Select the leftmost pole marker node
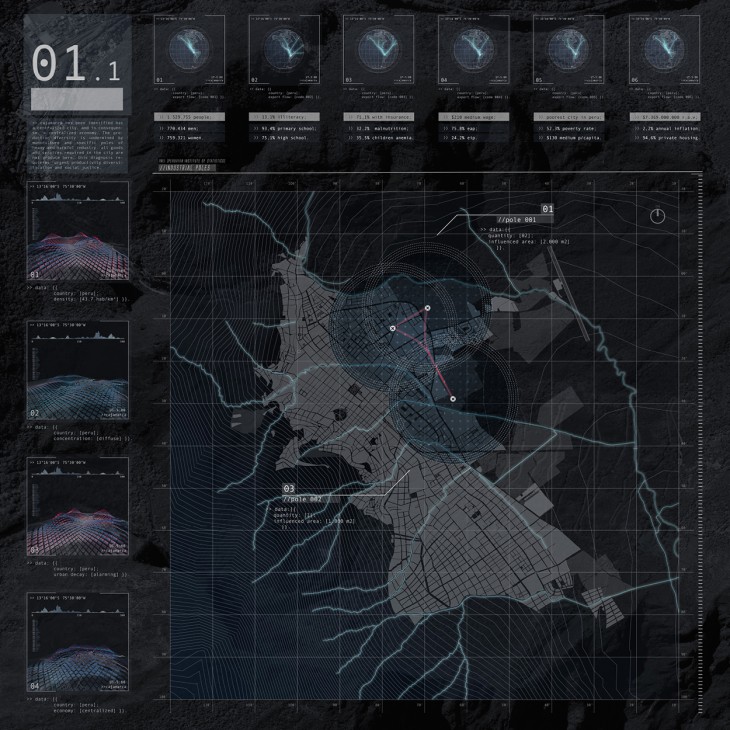 click(393, 328)
